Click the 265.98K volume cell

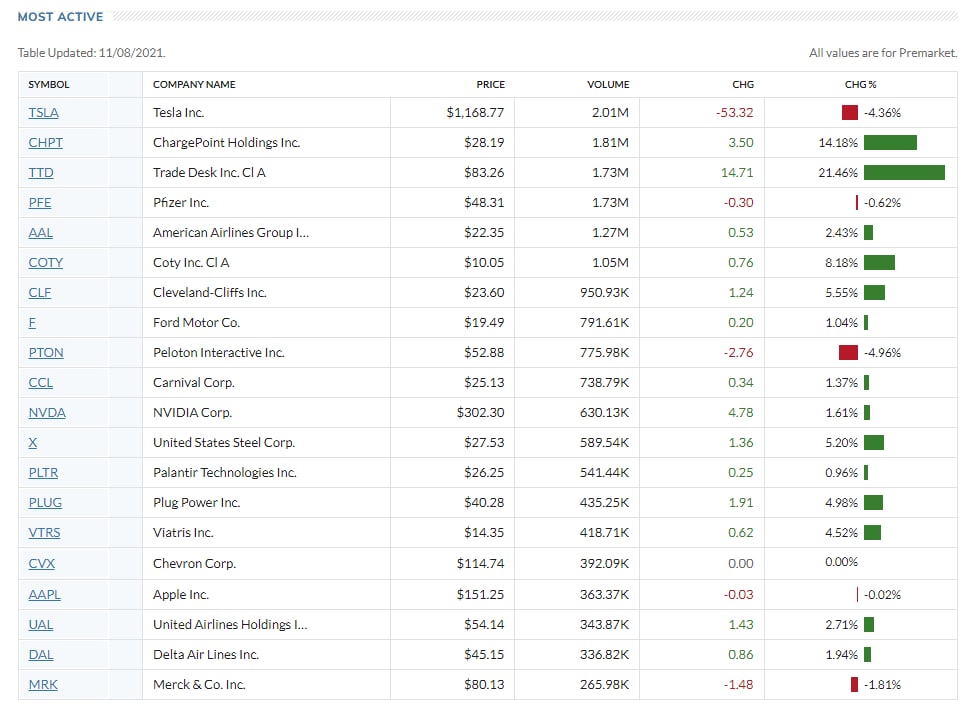point(604,685)
